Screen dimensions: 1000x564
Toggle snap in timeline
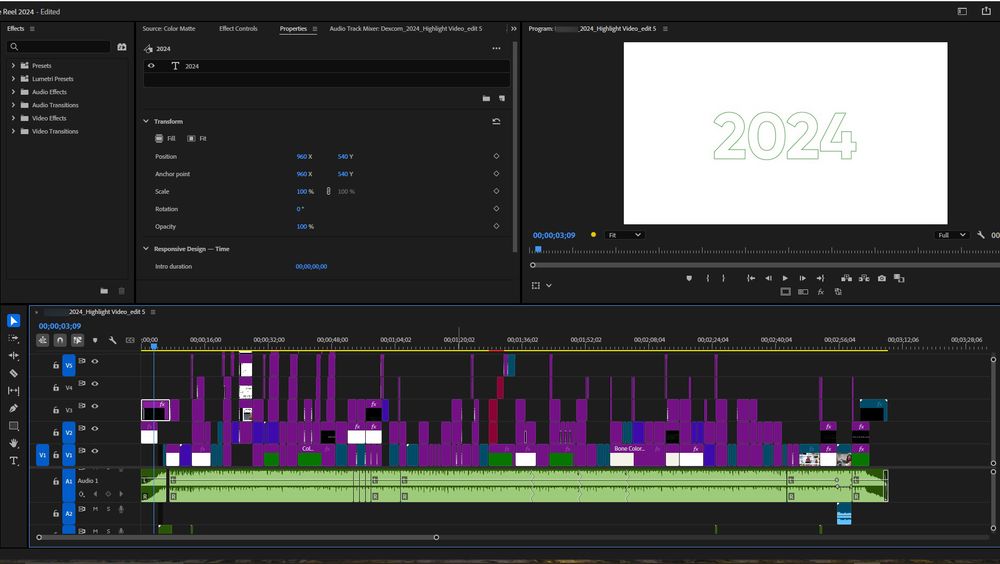point(60,340)
